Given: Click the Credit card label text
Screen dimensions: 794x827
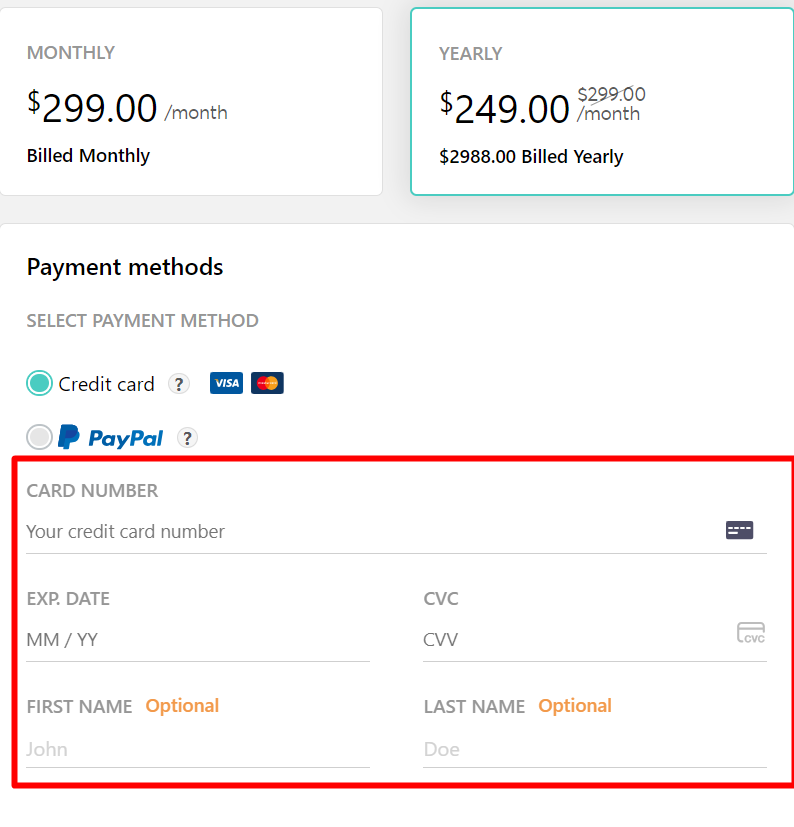Looking at the screenshot, I should (x=106, y=384).
